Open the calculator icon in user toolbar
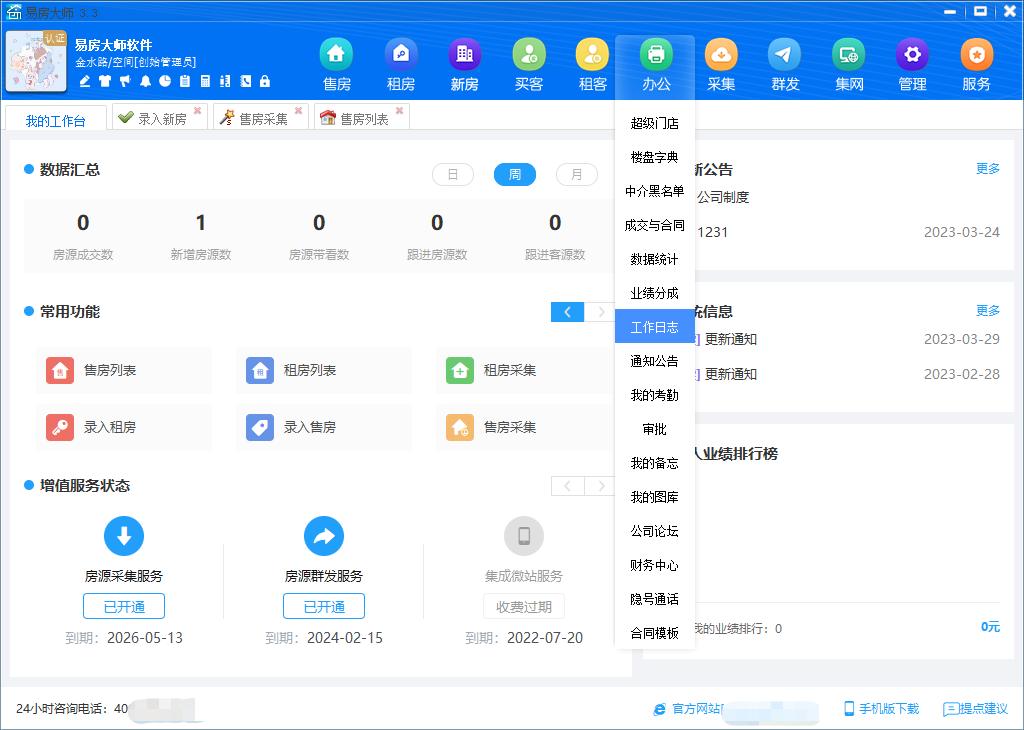 pos(205,81)
